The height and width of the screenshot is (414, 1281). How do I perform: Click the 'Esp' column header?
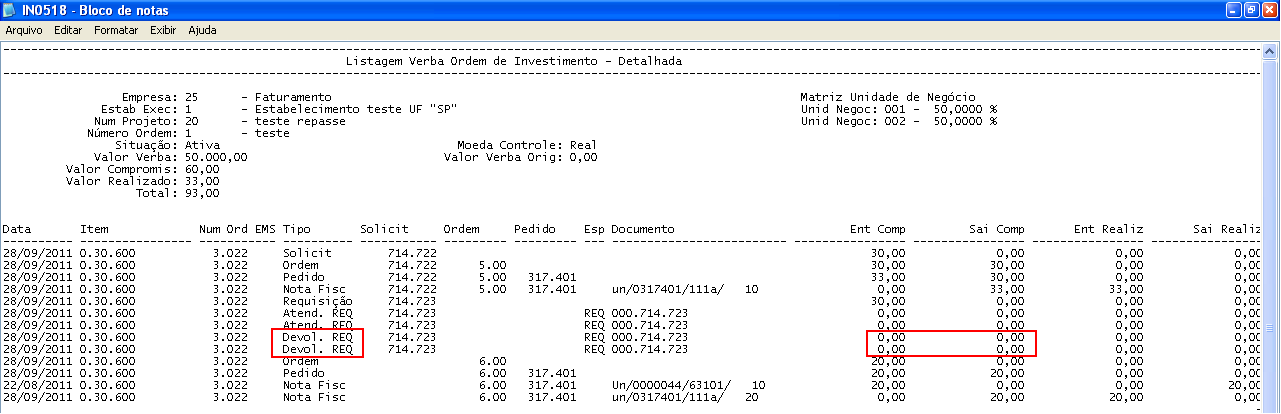(x=594, y=230)
